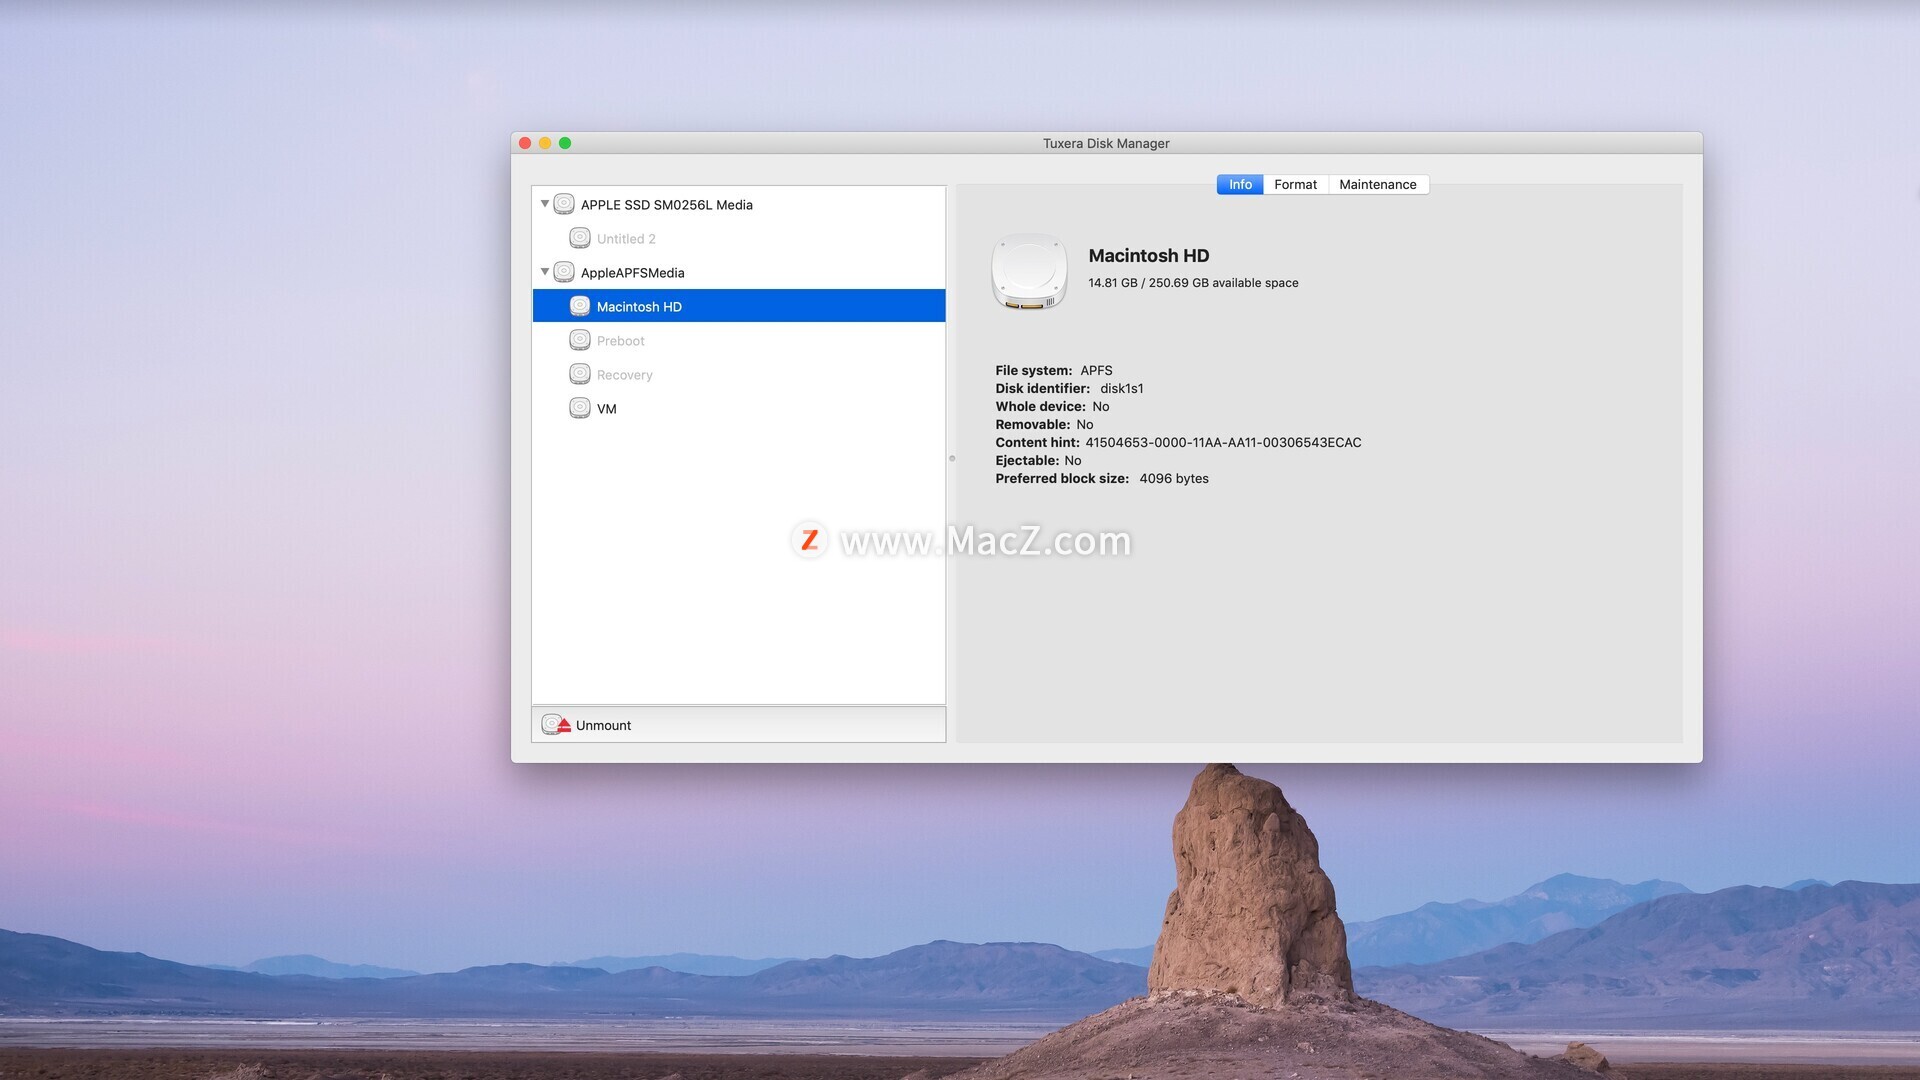Select the Preboot volume row
Viewport: 1920px width, 1080px height.
739,340
